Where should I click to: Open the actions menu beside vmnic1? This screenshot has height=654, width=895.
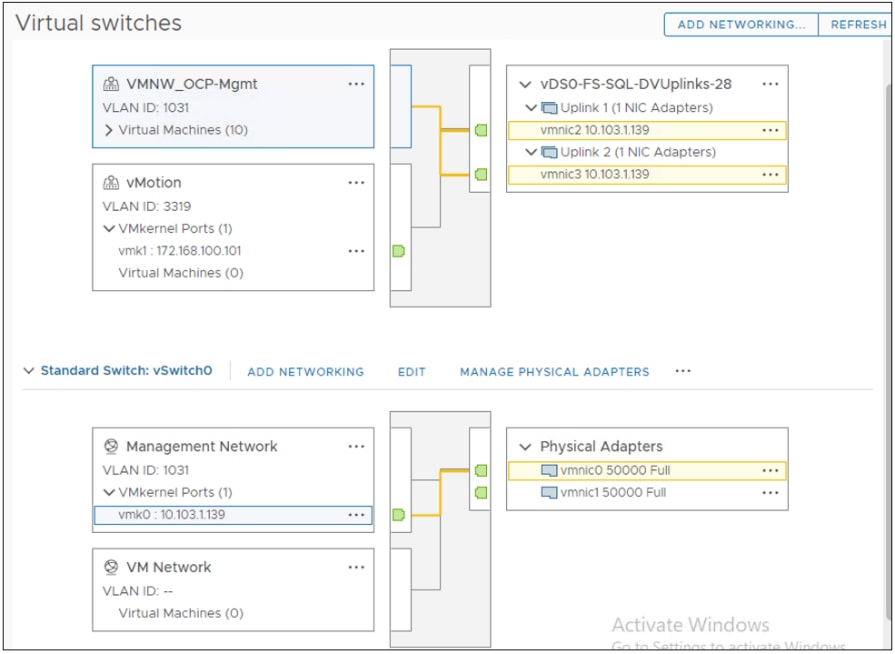(770, 492)
